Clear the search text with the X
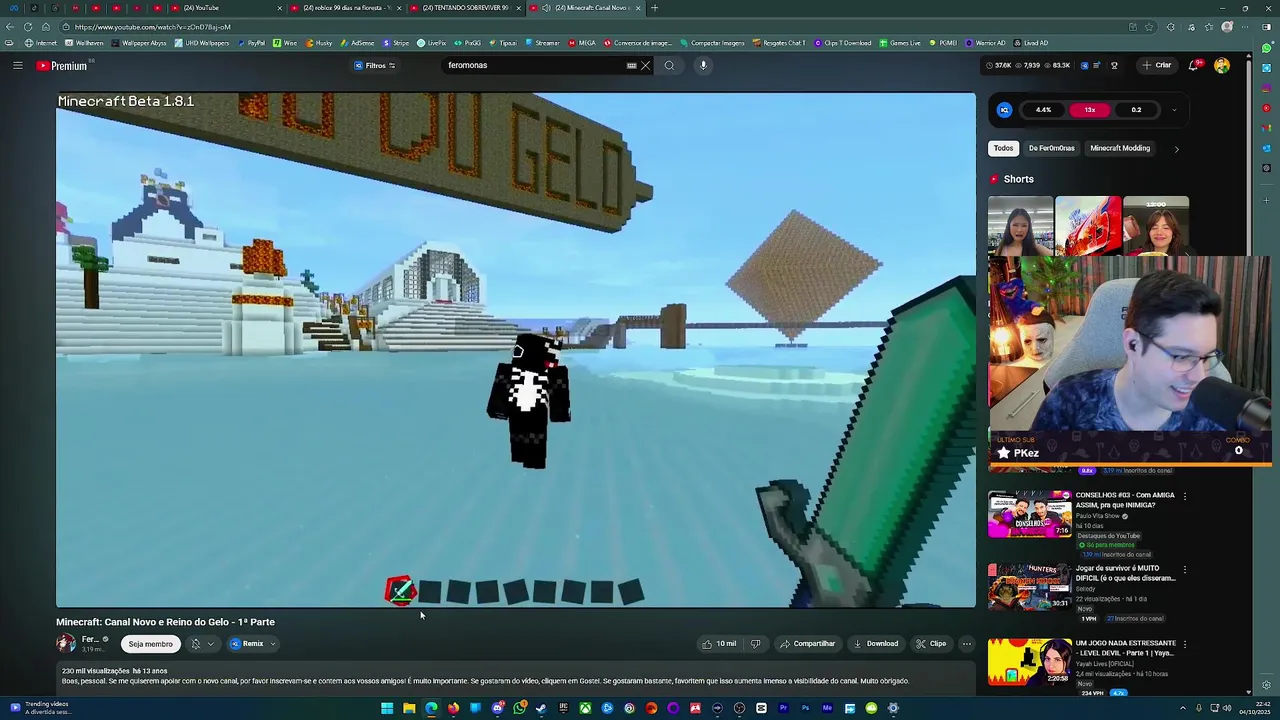1280x720 pixels. tap(645, 66)
